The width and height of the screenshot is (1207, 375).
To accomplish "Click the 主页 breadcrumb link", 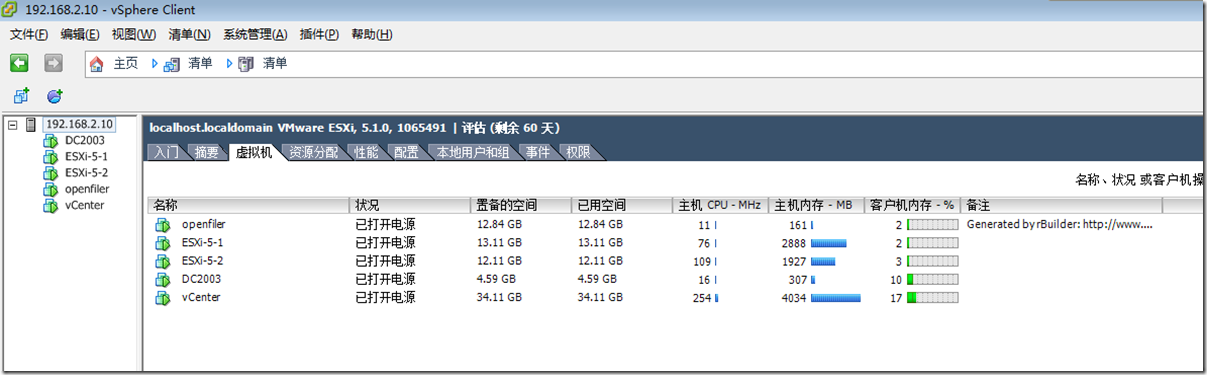I will (125, 64).
